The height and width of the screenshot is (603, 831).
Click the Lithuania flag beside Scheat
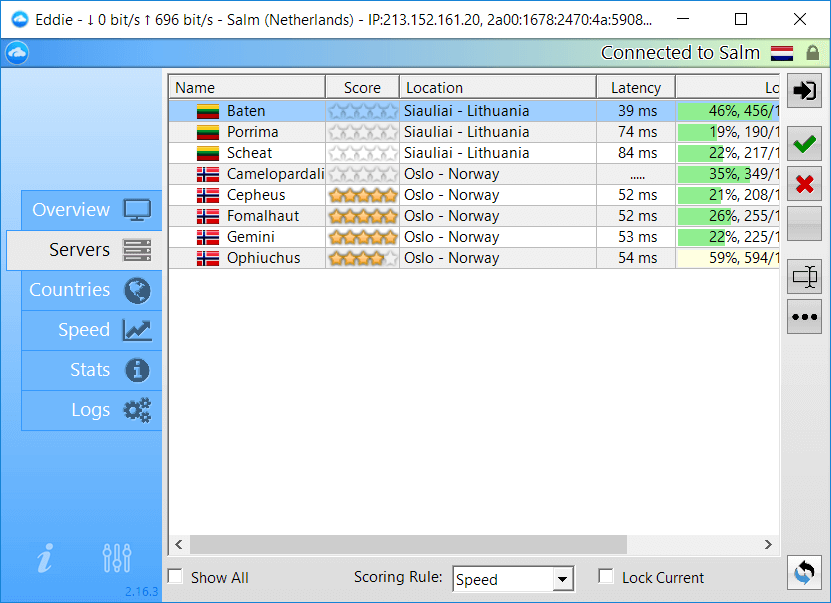click(208, 153)
